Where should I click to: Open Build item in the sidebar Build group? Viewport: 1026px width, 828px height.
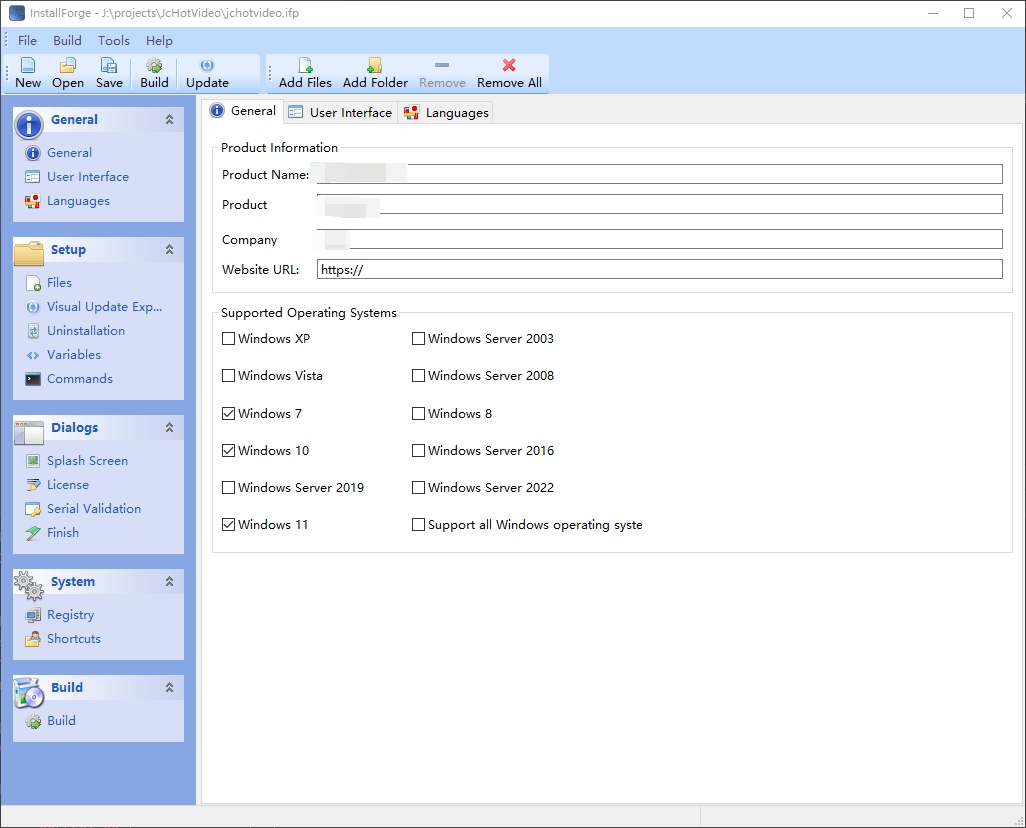[x=51, y=721]
